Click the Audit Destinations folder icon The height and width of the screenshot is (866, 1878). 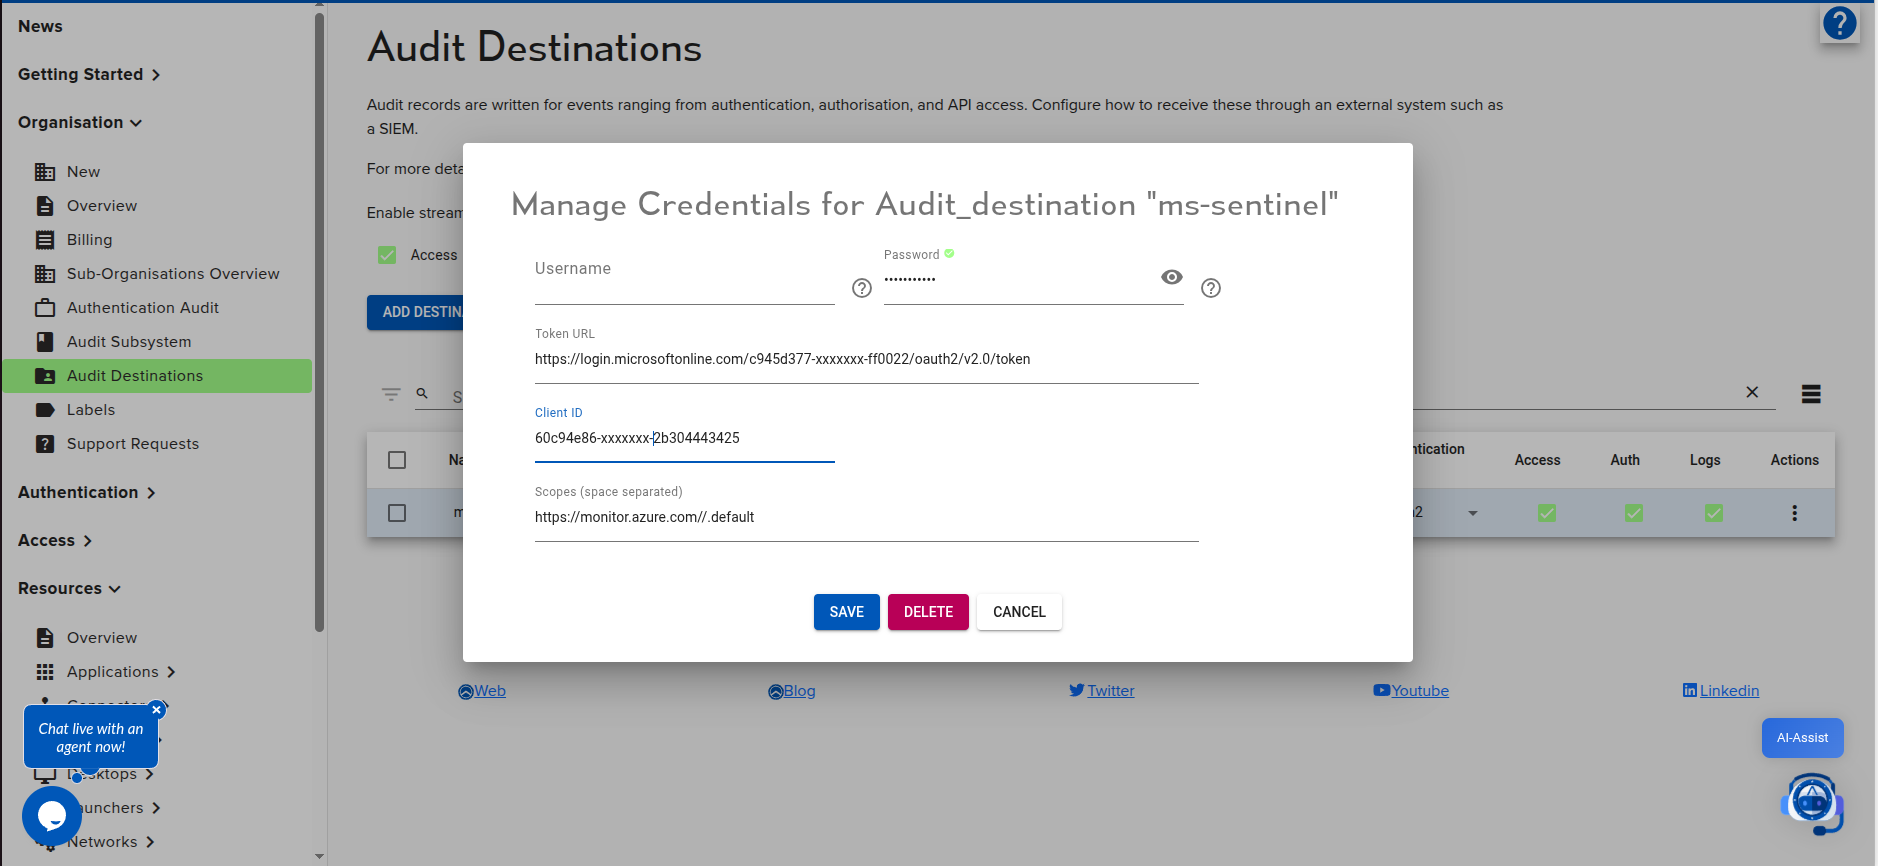pyautogui.click(x=45, y=376)
